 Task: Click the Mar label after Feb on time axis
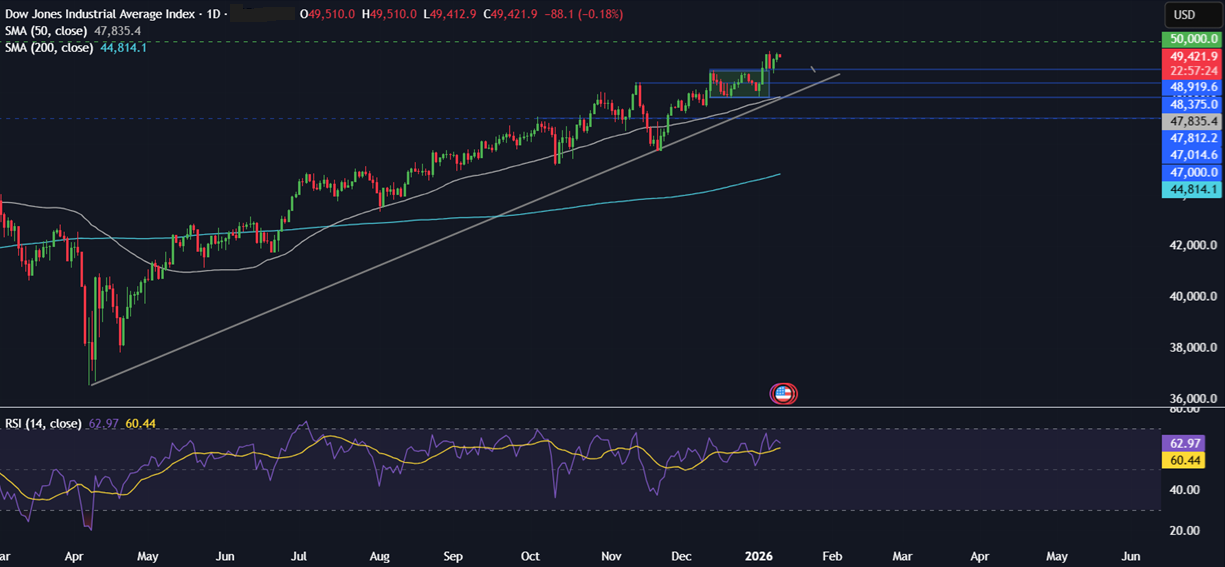pos(902,555)
